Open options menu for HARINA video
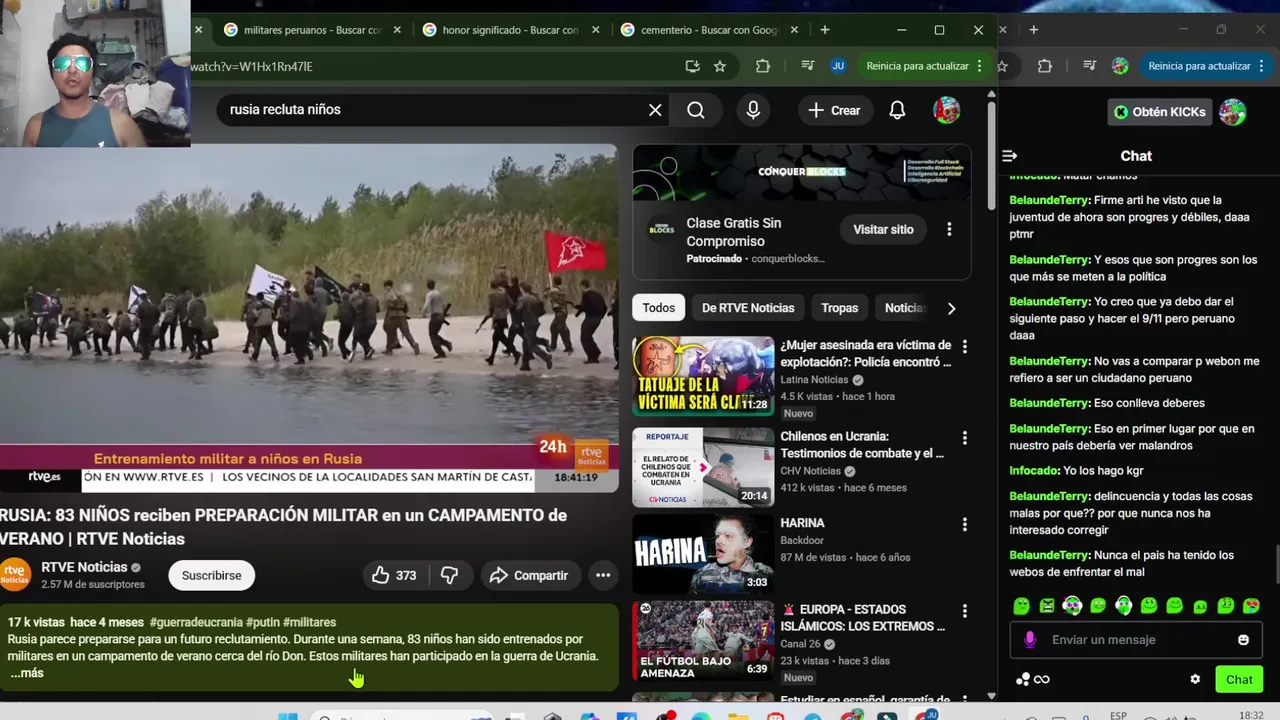This screenshot has height=720, width=1280. (964, 525)
